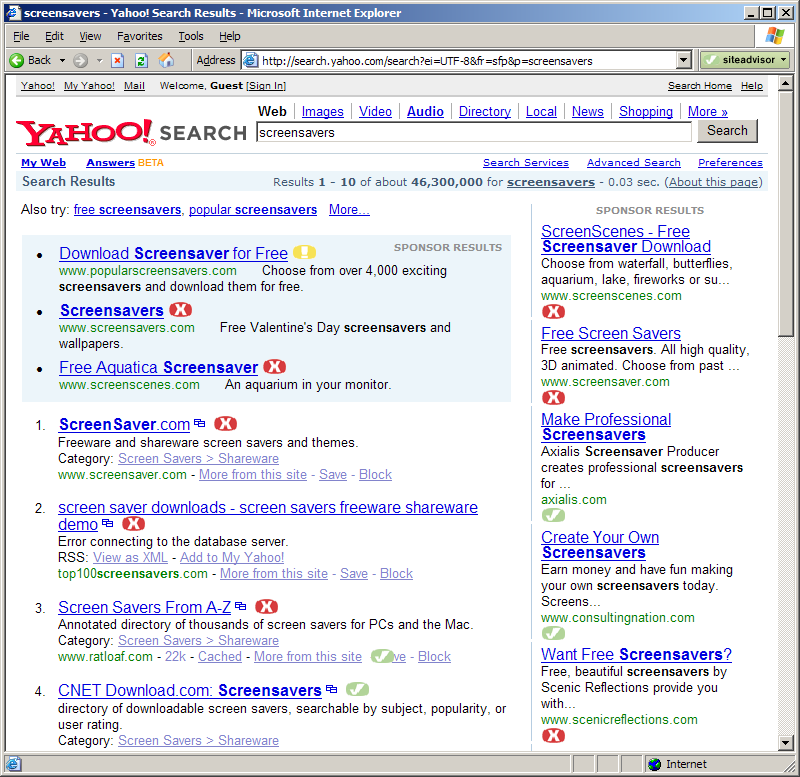Screen dimensions: 800x777
Task: Expand the Address bar URL dropdown
Action: [684, 61]
